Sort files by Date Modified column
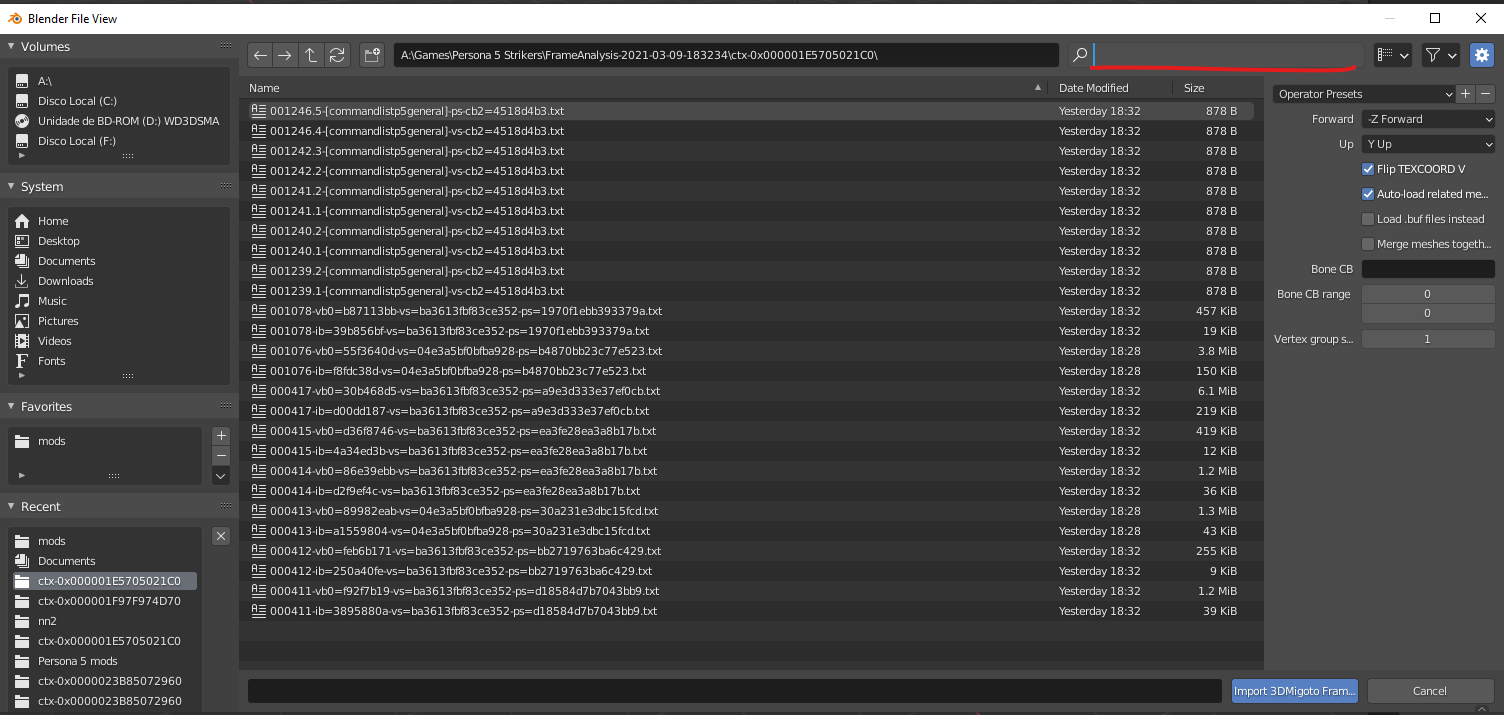Image resolution: width=1504 pixels, height=715 pixels. pyautogui.click(x=1111, y=88)
